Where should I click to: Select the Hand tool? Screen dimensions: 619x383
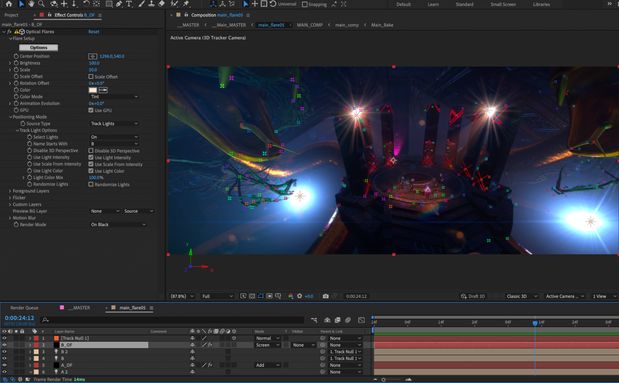click(x=31, y=4)
